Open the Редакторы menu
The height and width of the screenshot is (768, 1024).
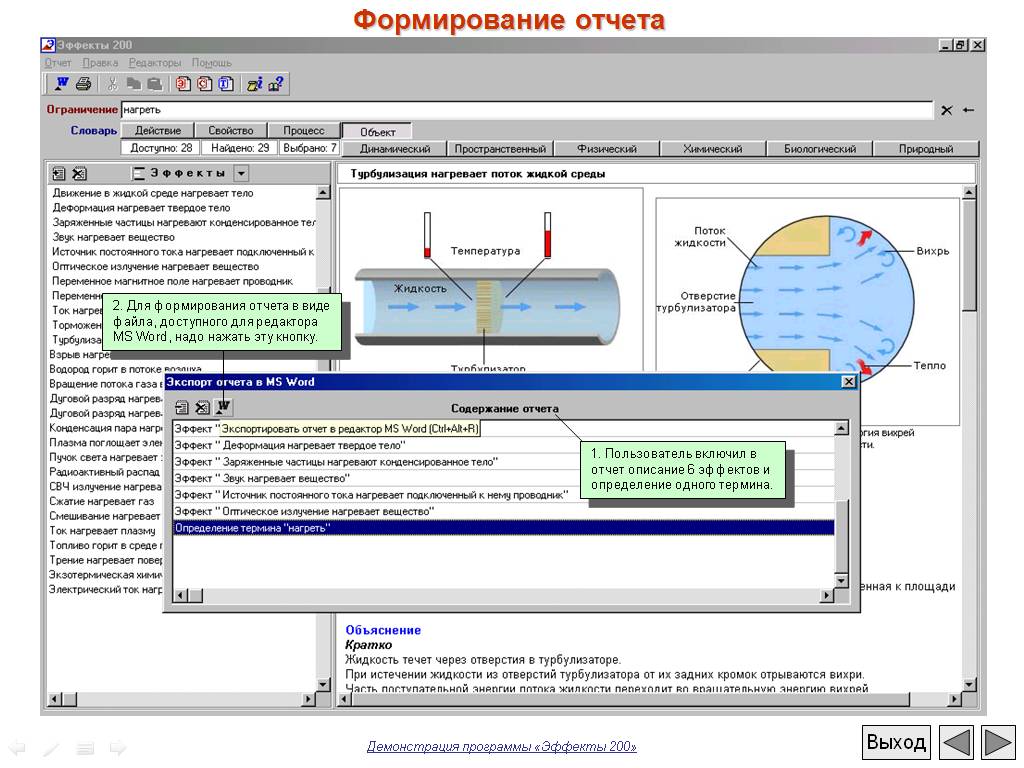155,63
